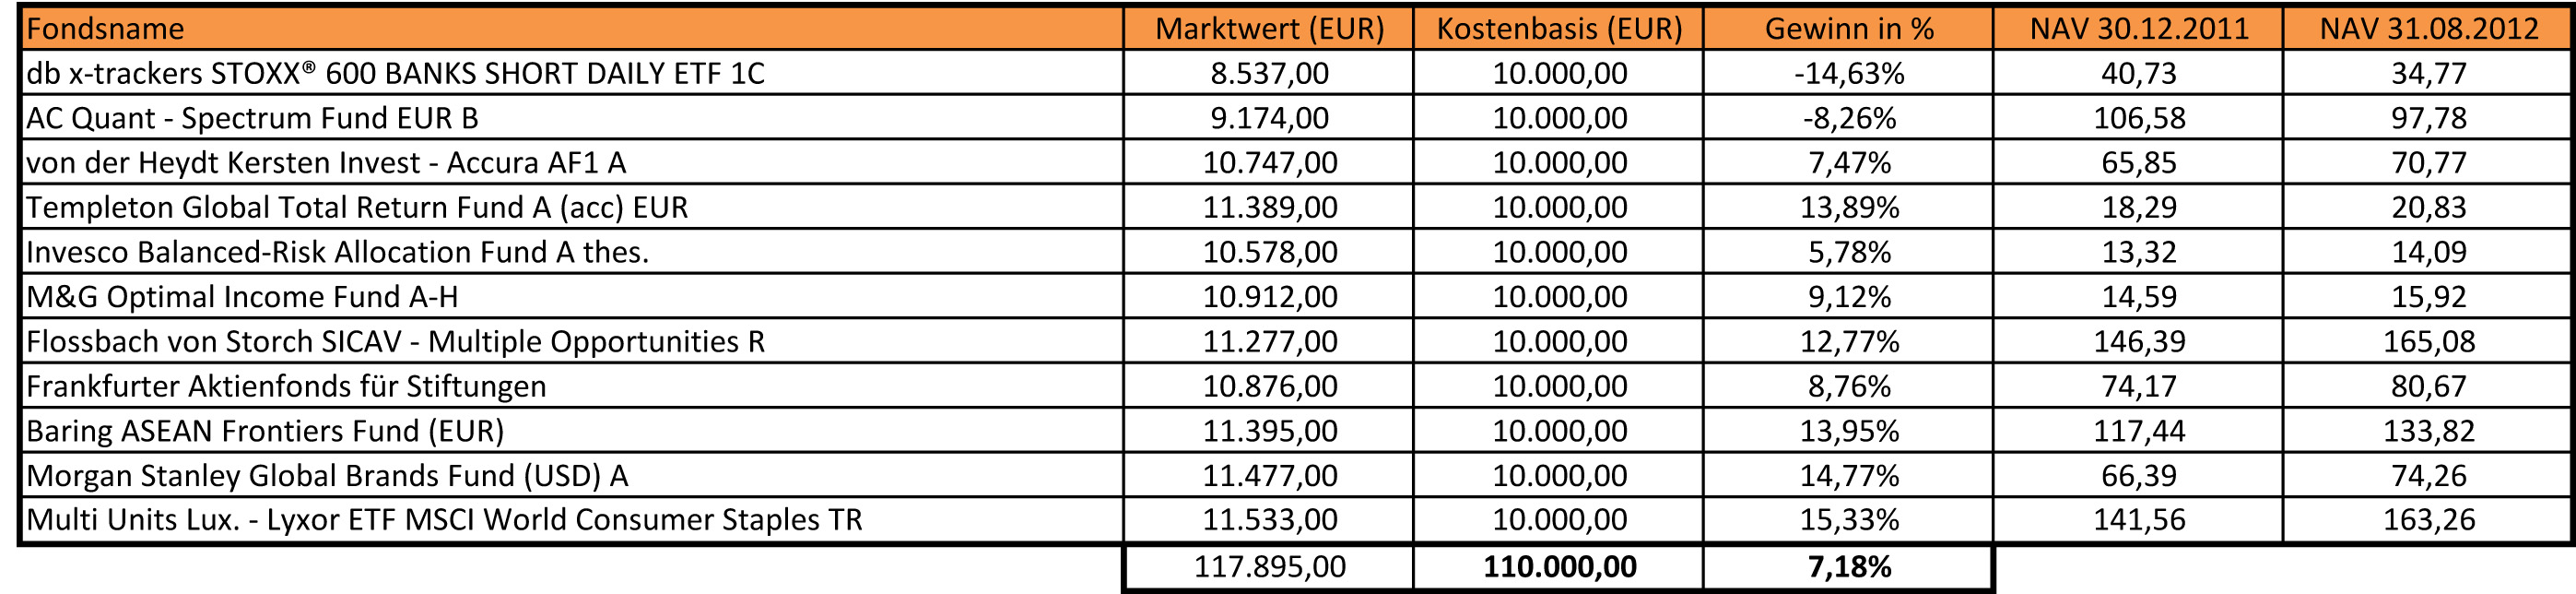
Task: Click the Kostenbasis (EUR) column header
Action: [1559, 29]
